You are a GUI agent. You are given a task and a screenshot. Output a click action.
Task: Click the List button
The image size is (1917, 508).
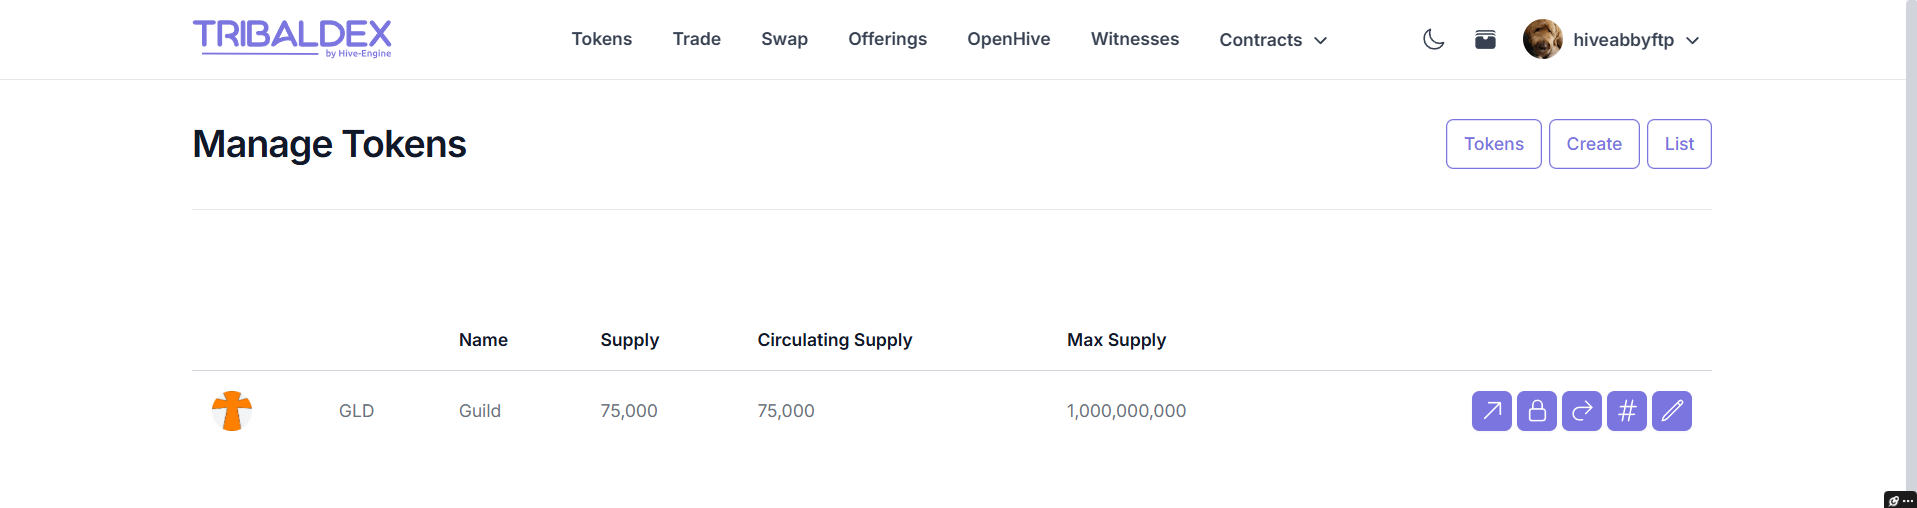pyautogui.click(x=1679, y=144)
